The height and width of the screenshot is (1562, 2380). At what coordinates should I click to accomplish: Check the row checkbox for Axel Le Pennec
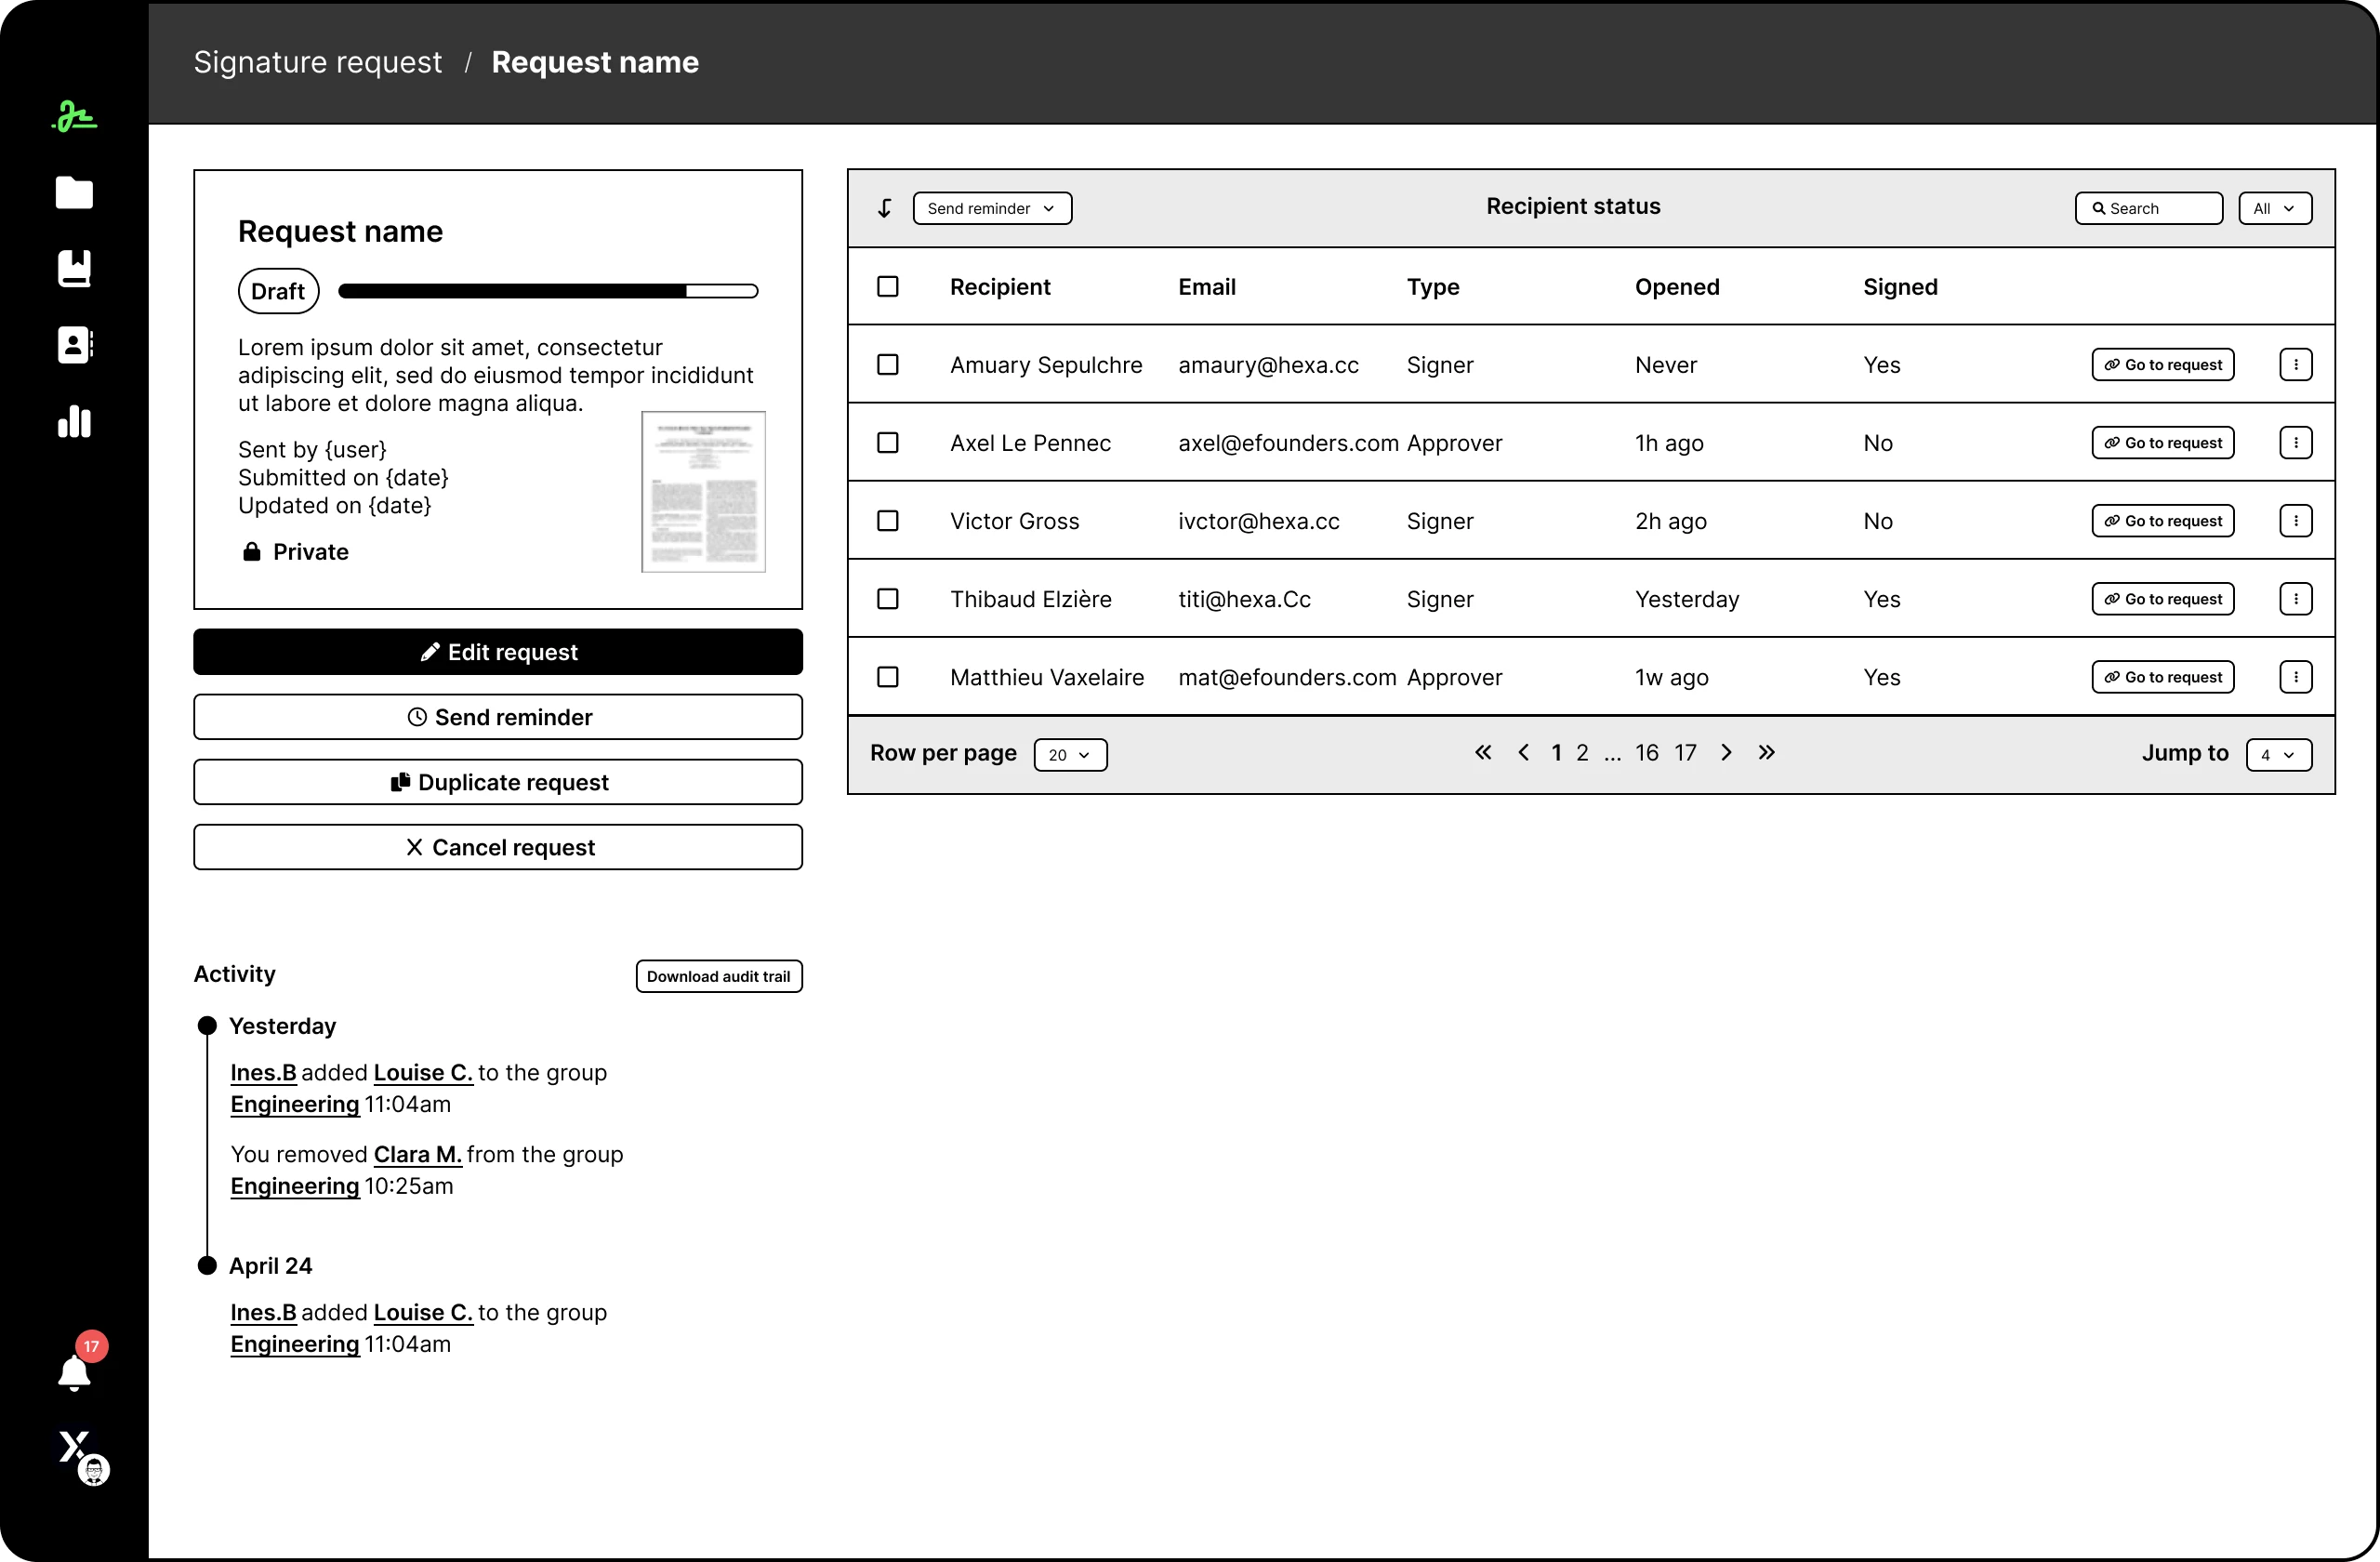pyautogui.click(x=888, y=442)
